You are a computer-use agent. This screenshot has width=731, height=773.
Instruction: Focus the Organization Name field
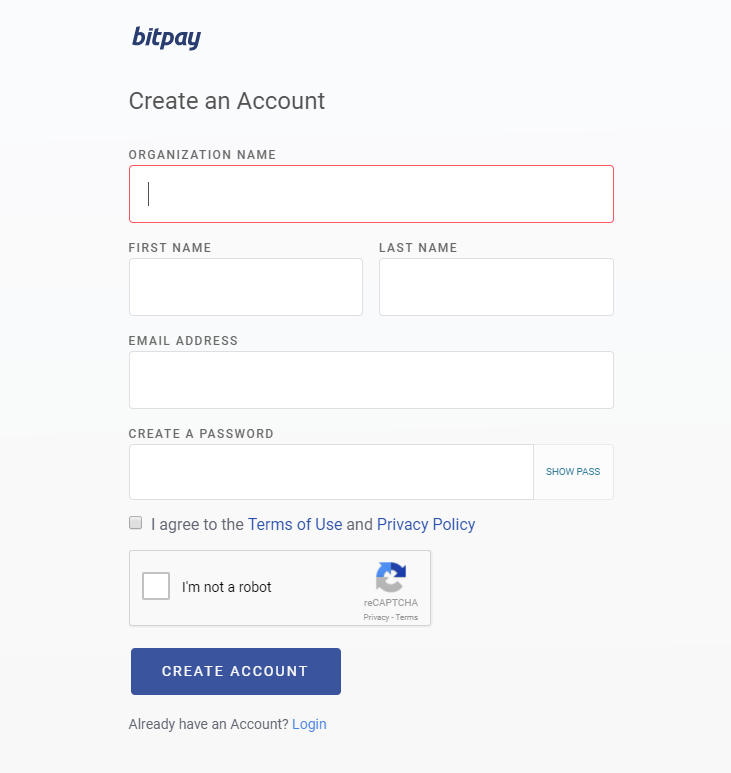pyautogui.click(x=371, y=194)
